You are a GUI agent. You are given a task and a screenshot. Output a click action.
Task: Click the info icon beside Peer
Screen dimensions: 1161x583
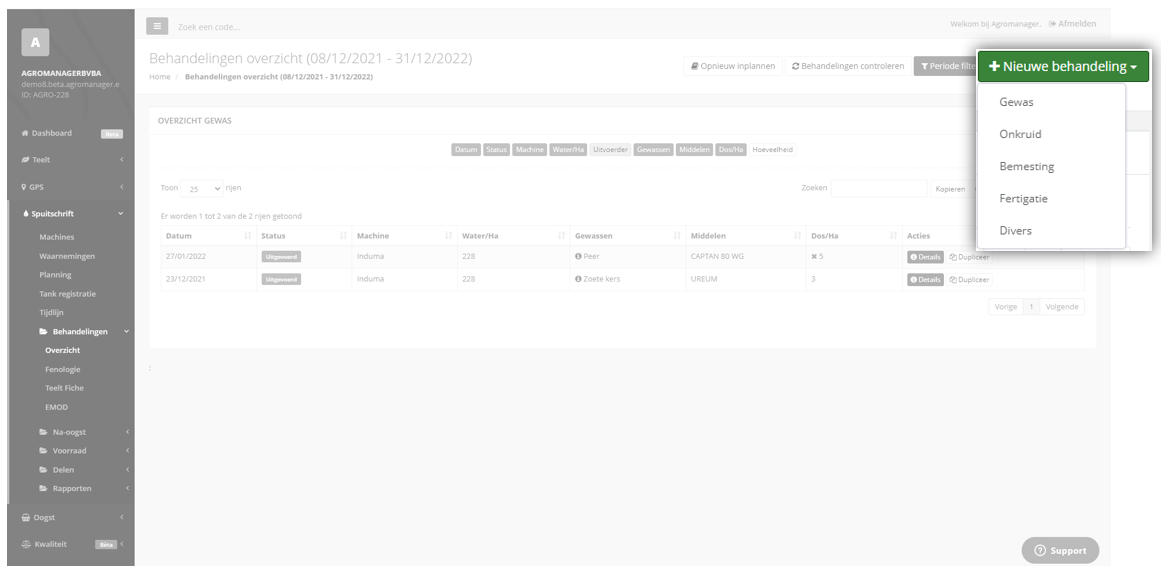[x=578, y=257]
